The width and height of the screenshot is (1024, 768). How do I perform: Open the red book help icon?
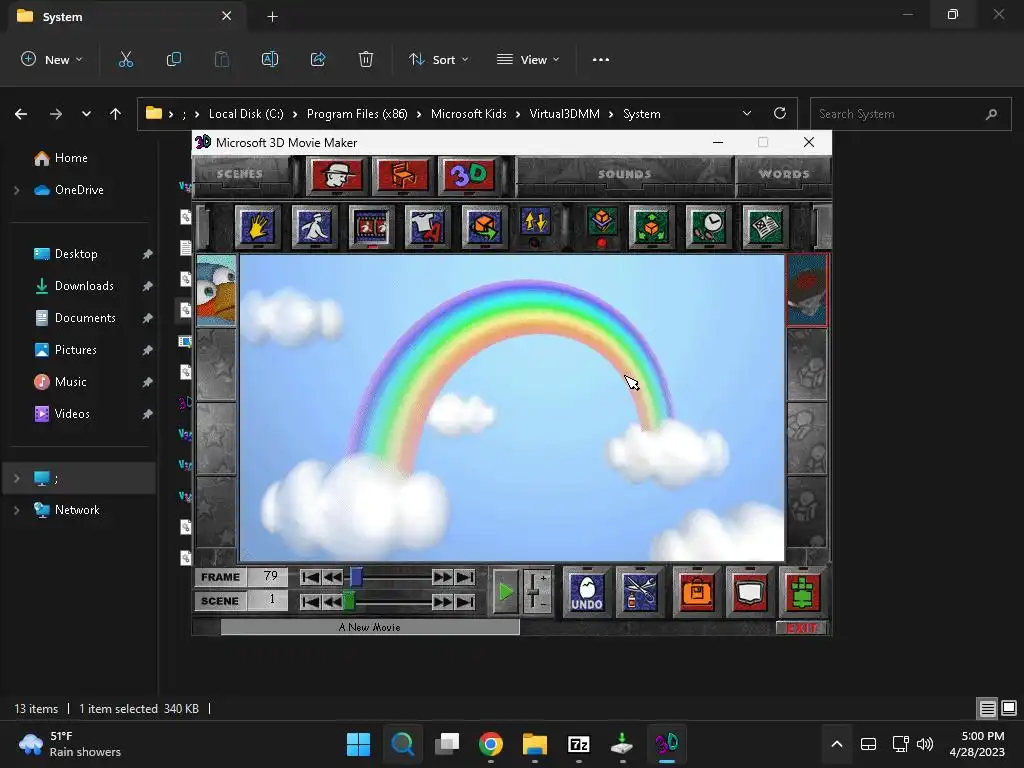pos(749,592)
